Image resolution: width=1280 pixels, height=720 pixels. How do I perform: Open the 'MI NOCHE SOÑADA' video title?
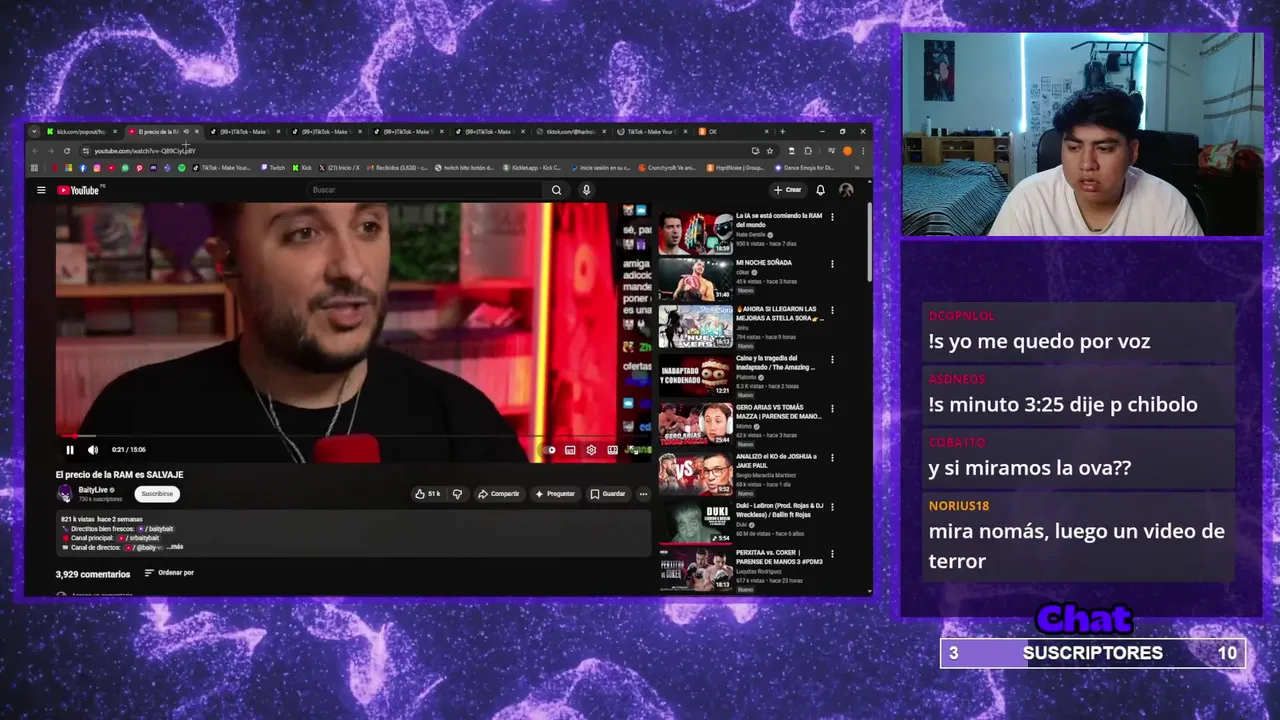[764, 263]
